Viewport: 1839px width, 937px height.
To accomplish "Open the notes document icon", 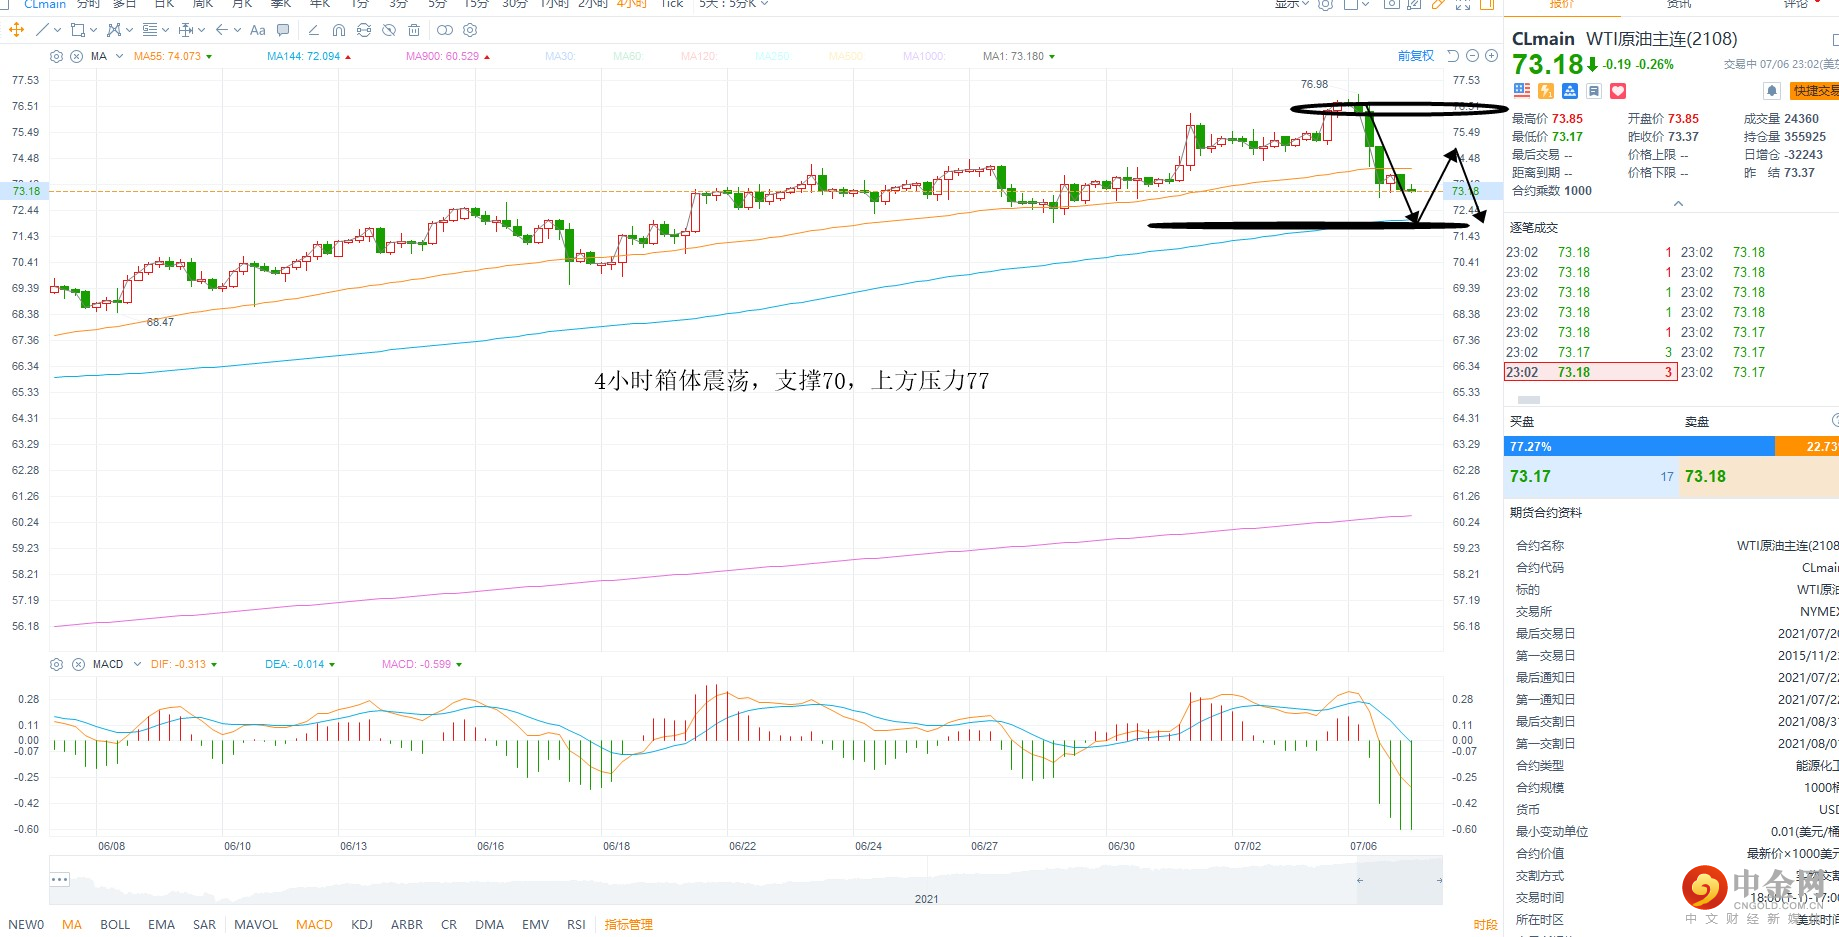I will point(1594,91).
